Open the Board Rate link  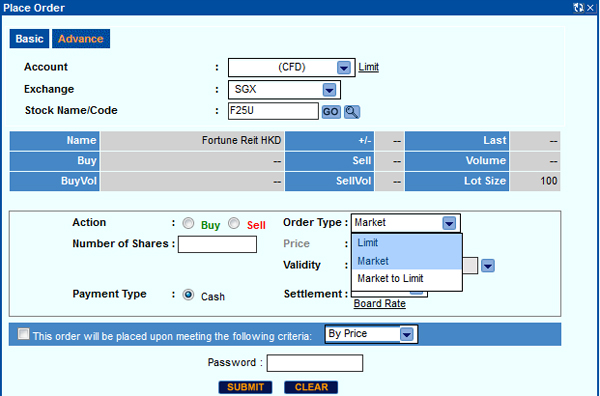coord(380,303)
